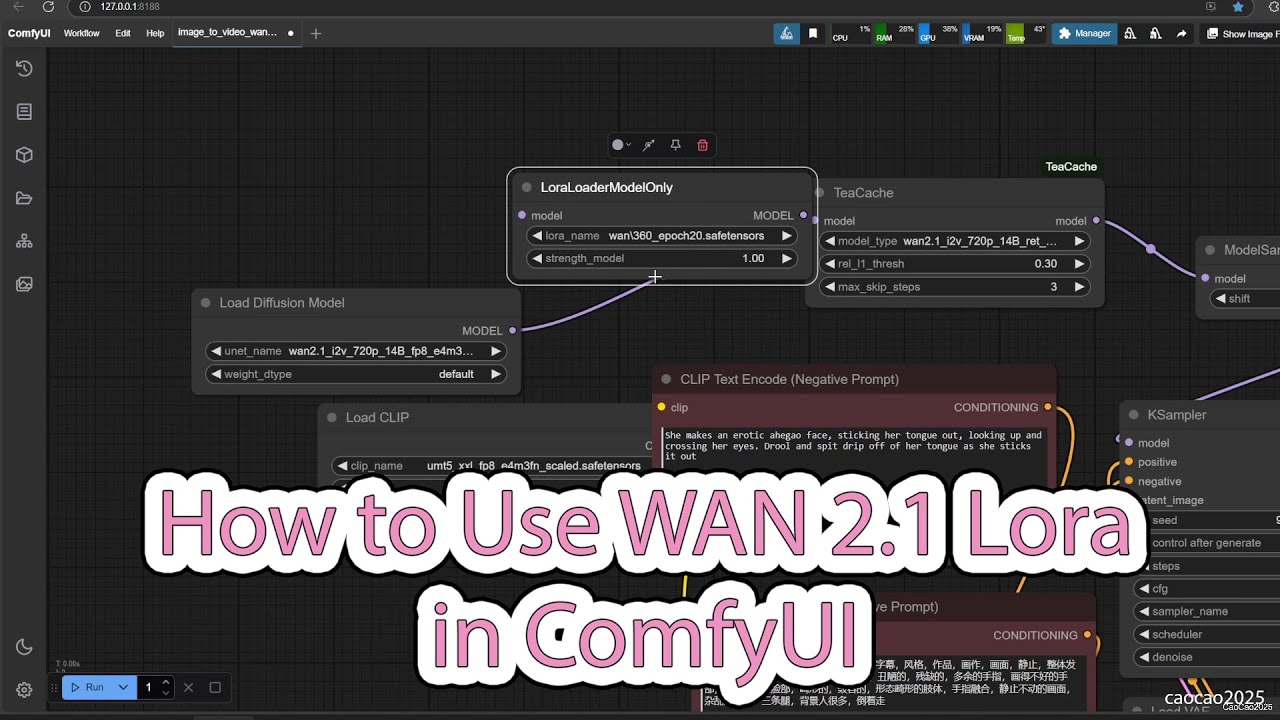
Task: Click the bypass node icon in toolbar
Action: point(648,145)
